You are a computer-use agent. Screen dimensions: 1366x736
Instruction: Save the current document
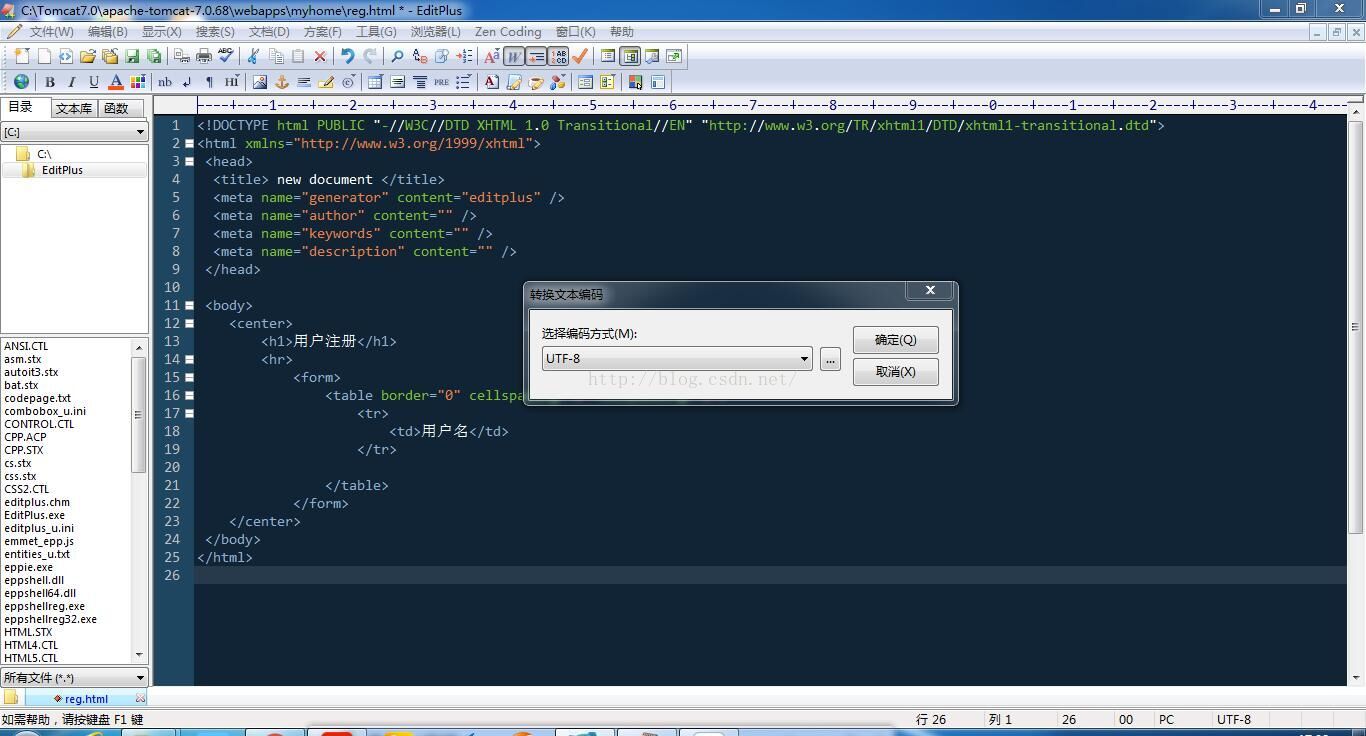pos(132,56)
